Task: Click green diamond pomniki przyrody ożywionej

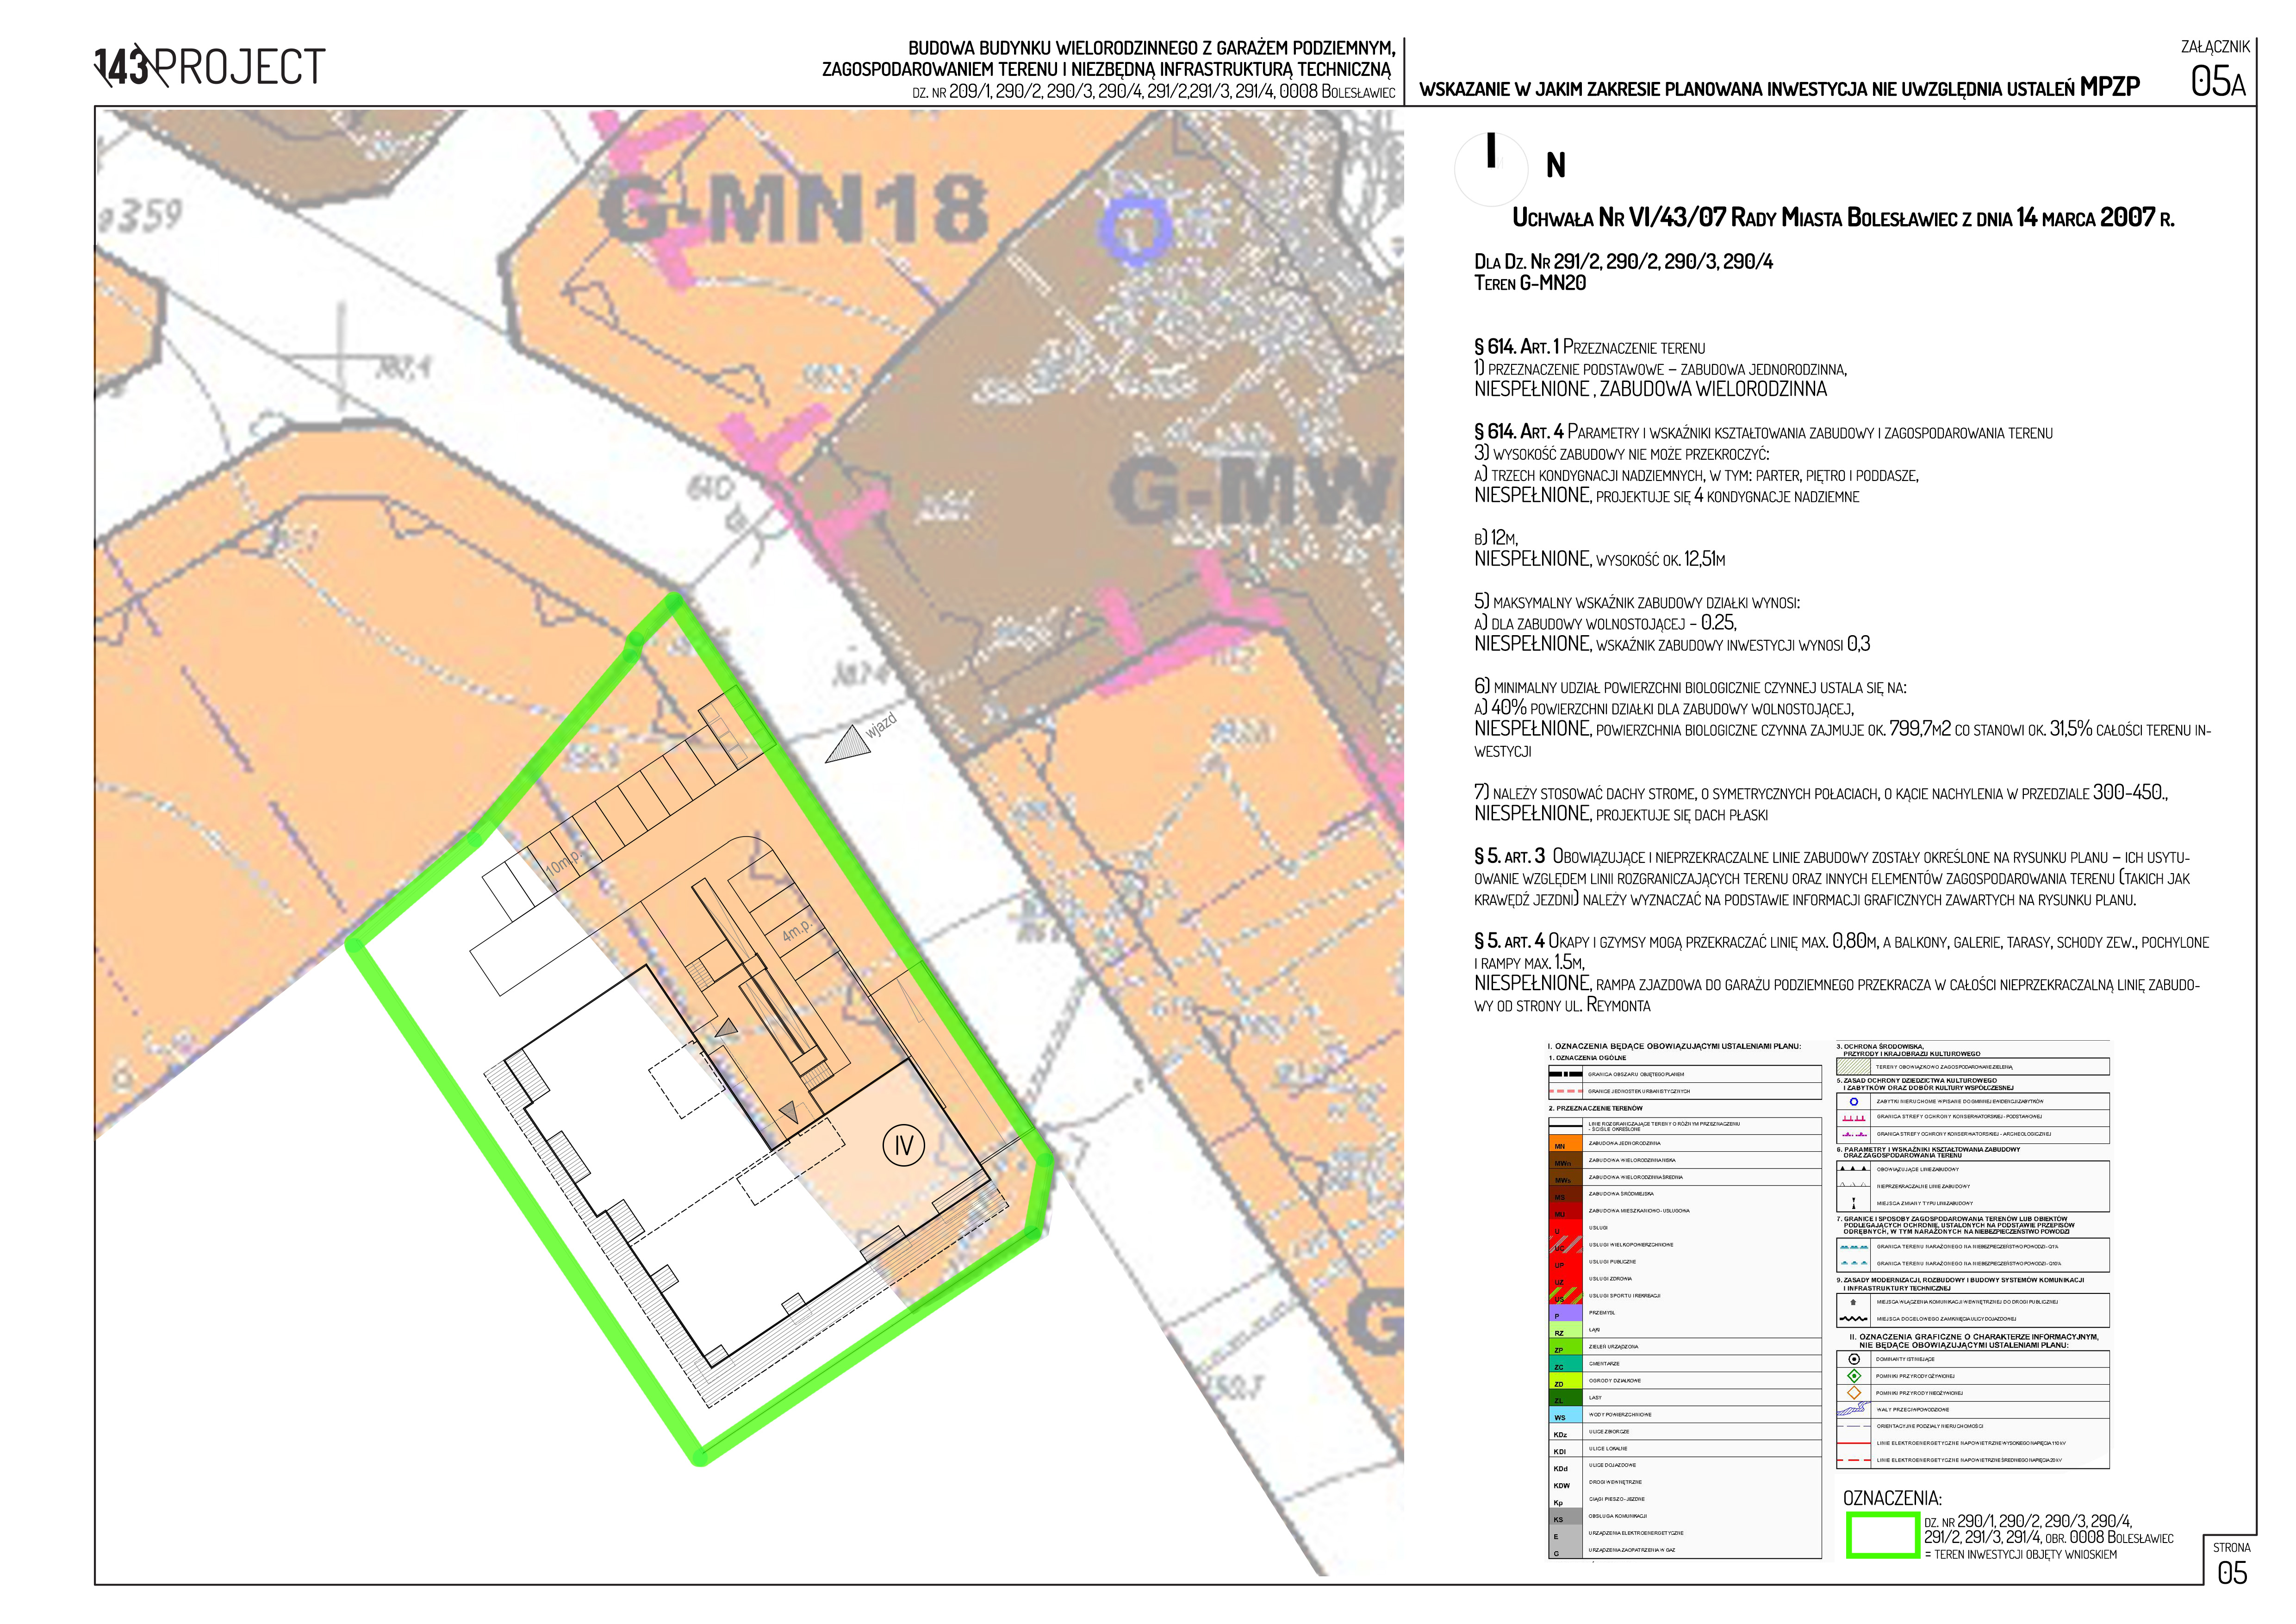Action: (1854, 1376)
